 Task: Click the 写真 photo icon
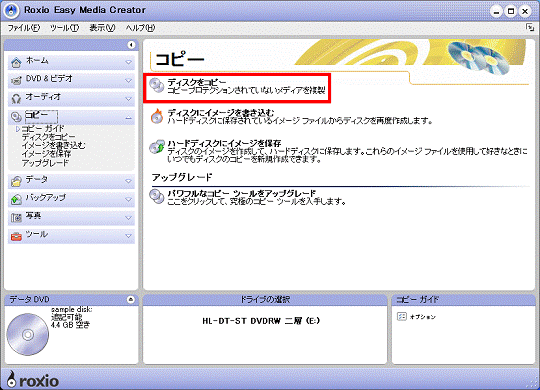click(16, 218)
